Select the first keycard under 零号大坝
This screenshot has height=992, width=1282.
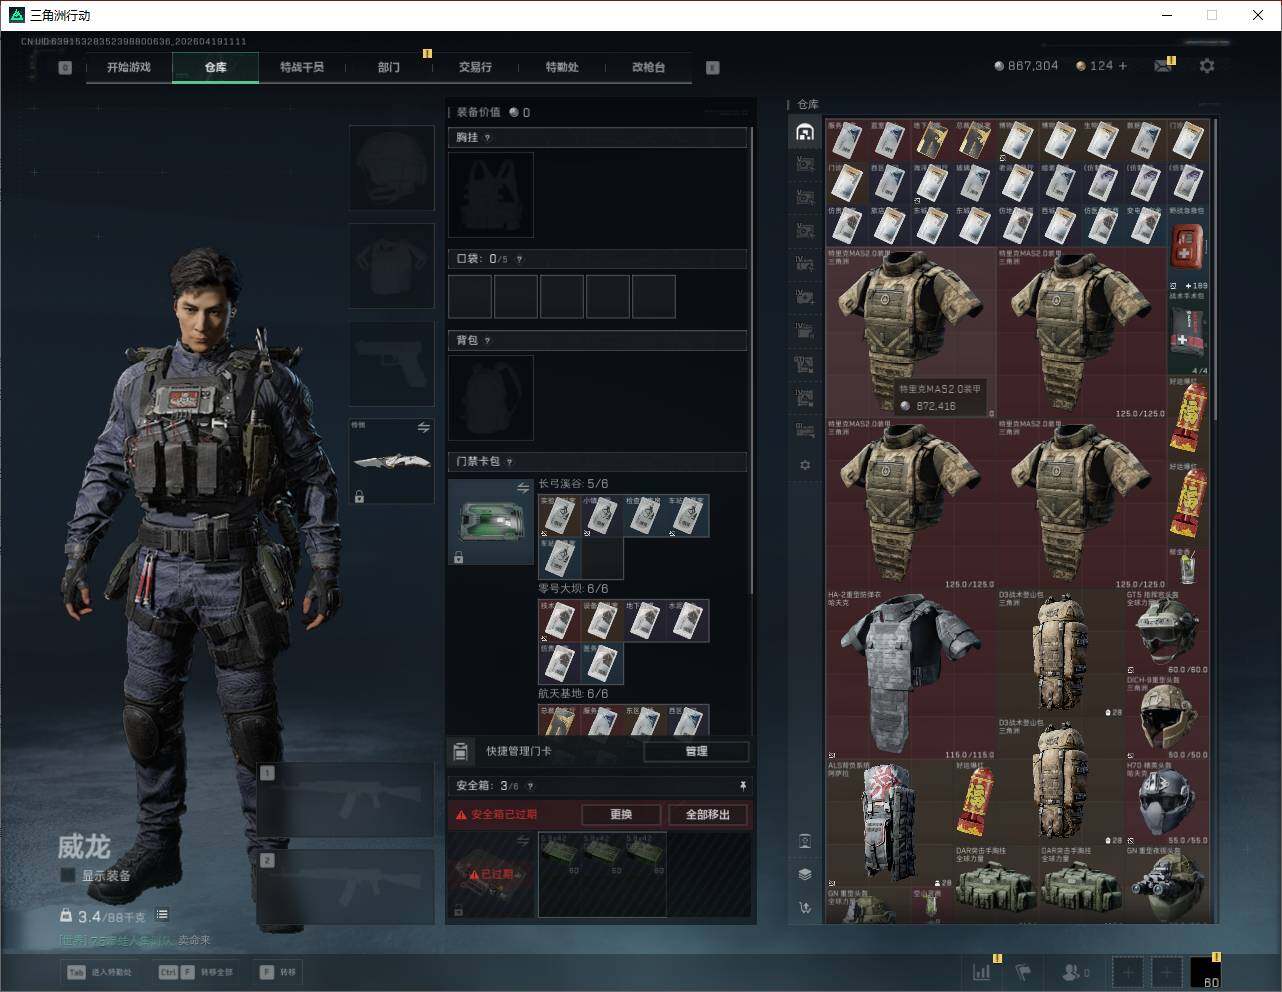tap(559, 621)
